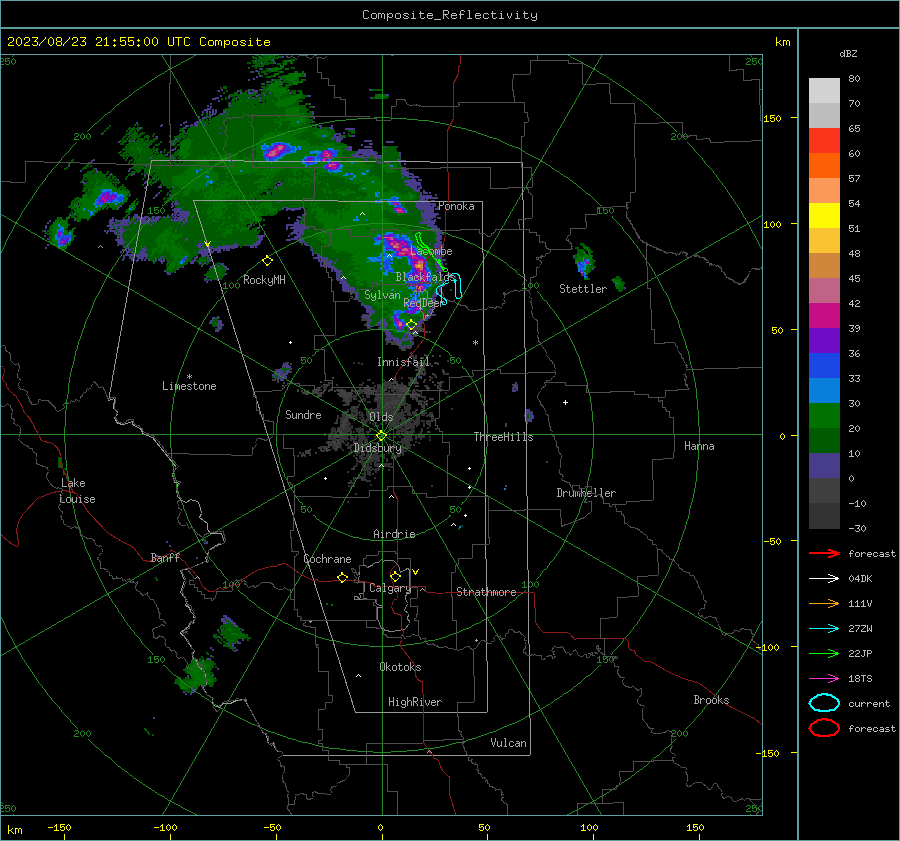Click the Vulcan city label
The width and height of the screenshot is (900, 841).
(508, 743)
